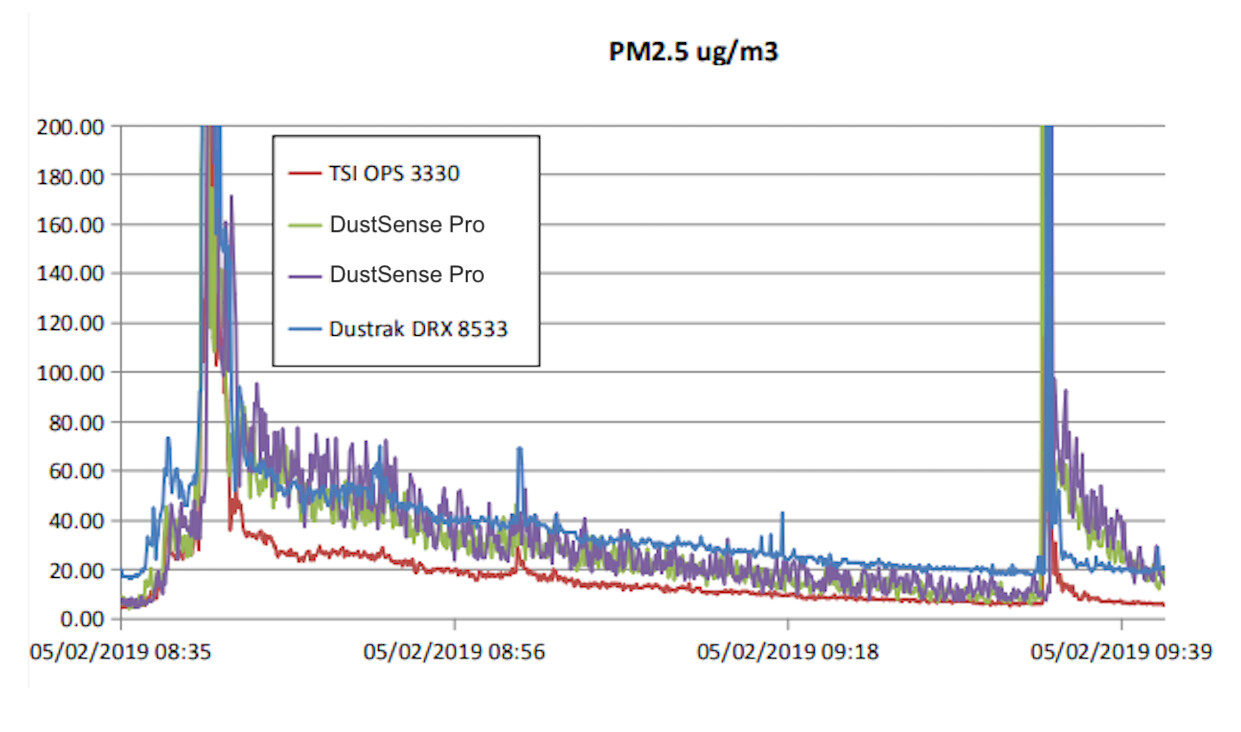This screenshot has height=732, width=1241.
Task: Click the green line swatch in legend
Action: 303,225
